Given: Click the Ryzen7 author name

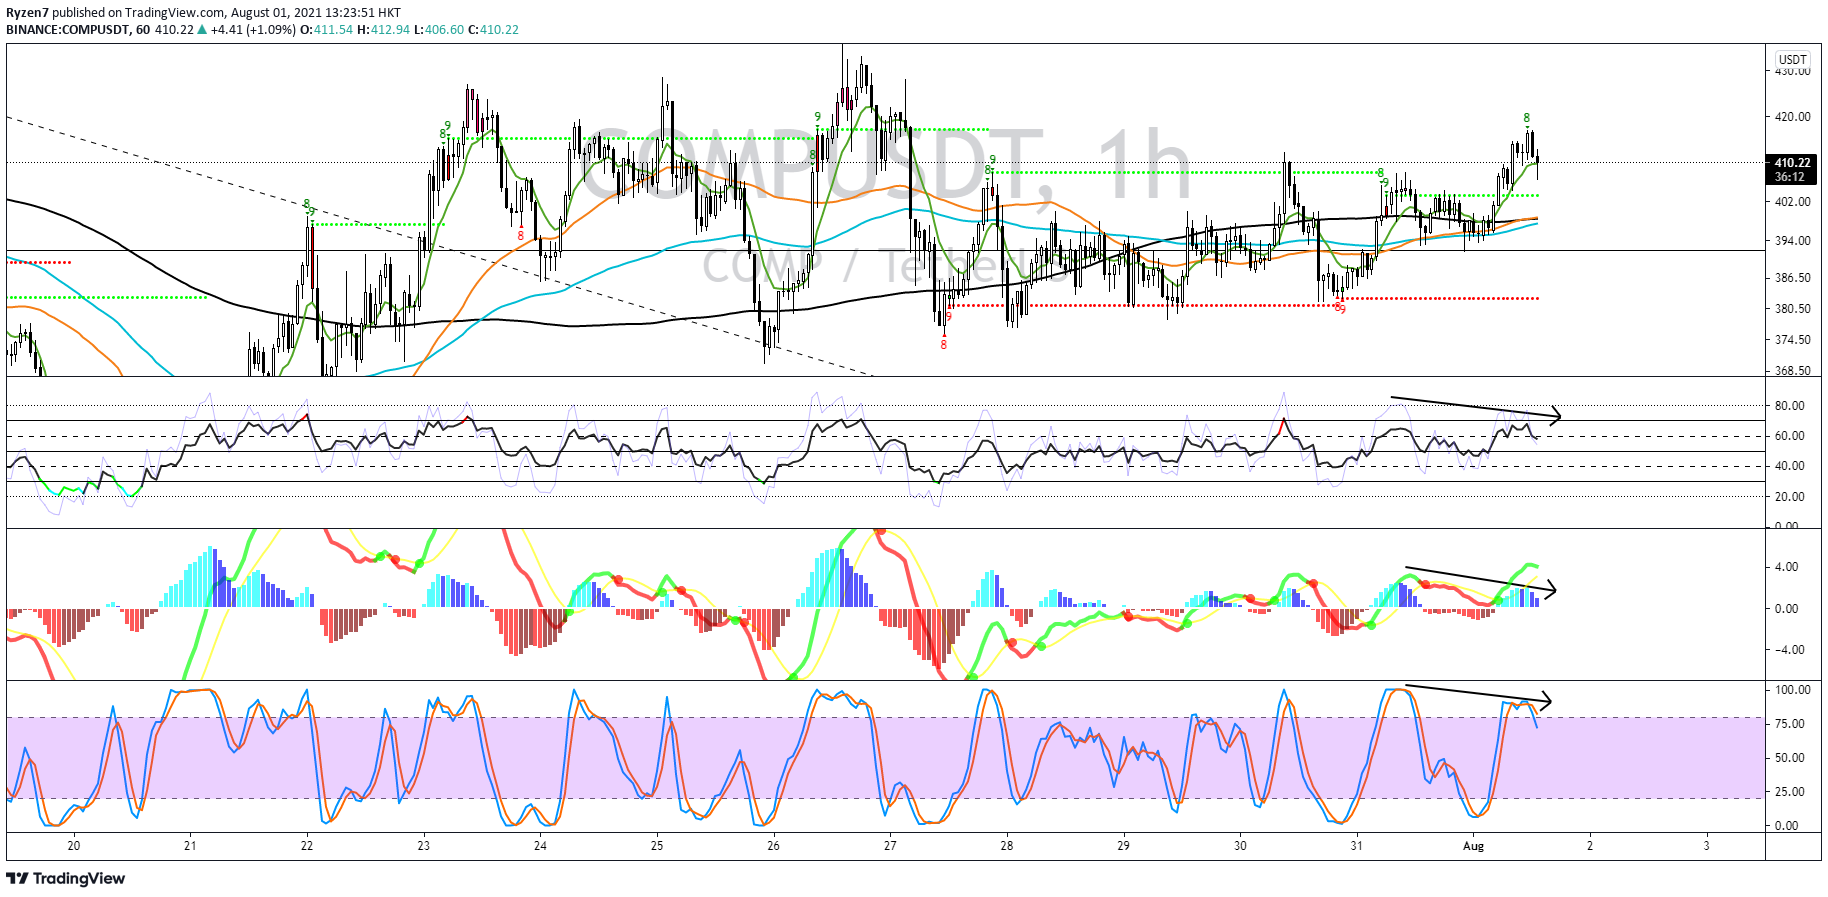Looking at the screenshot, I should point(27,13).
